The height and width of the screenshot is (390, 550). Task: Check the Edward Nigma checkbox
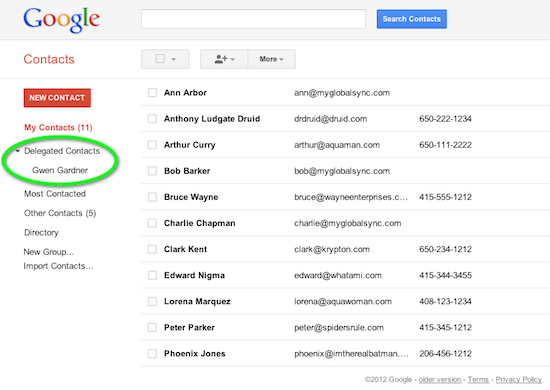click(152, 275)
